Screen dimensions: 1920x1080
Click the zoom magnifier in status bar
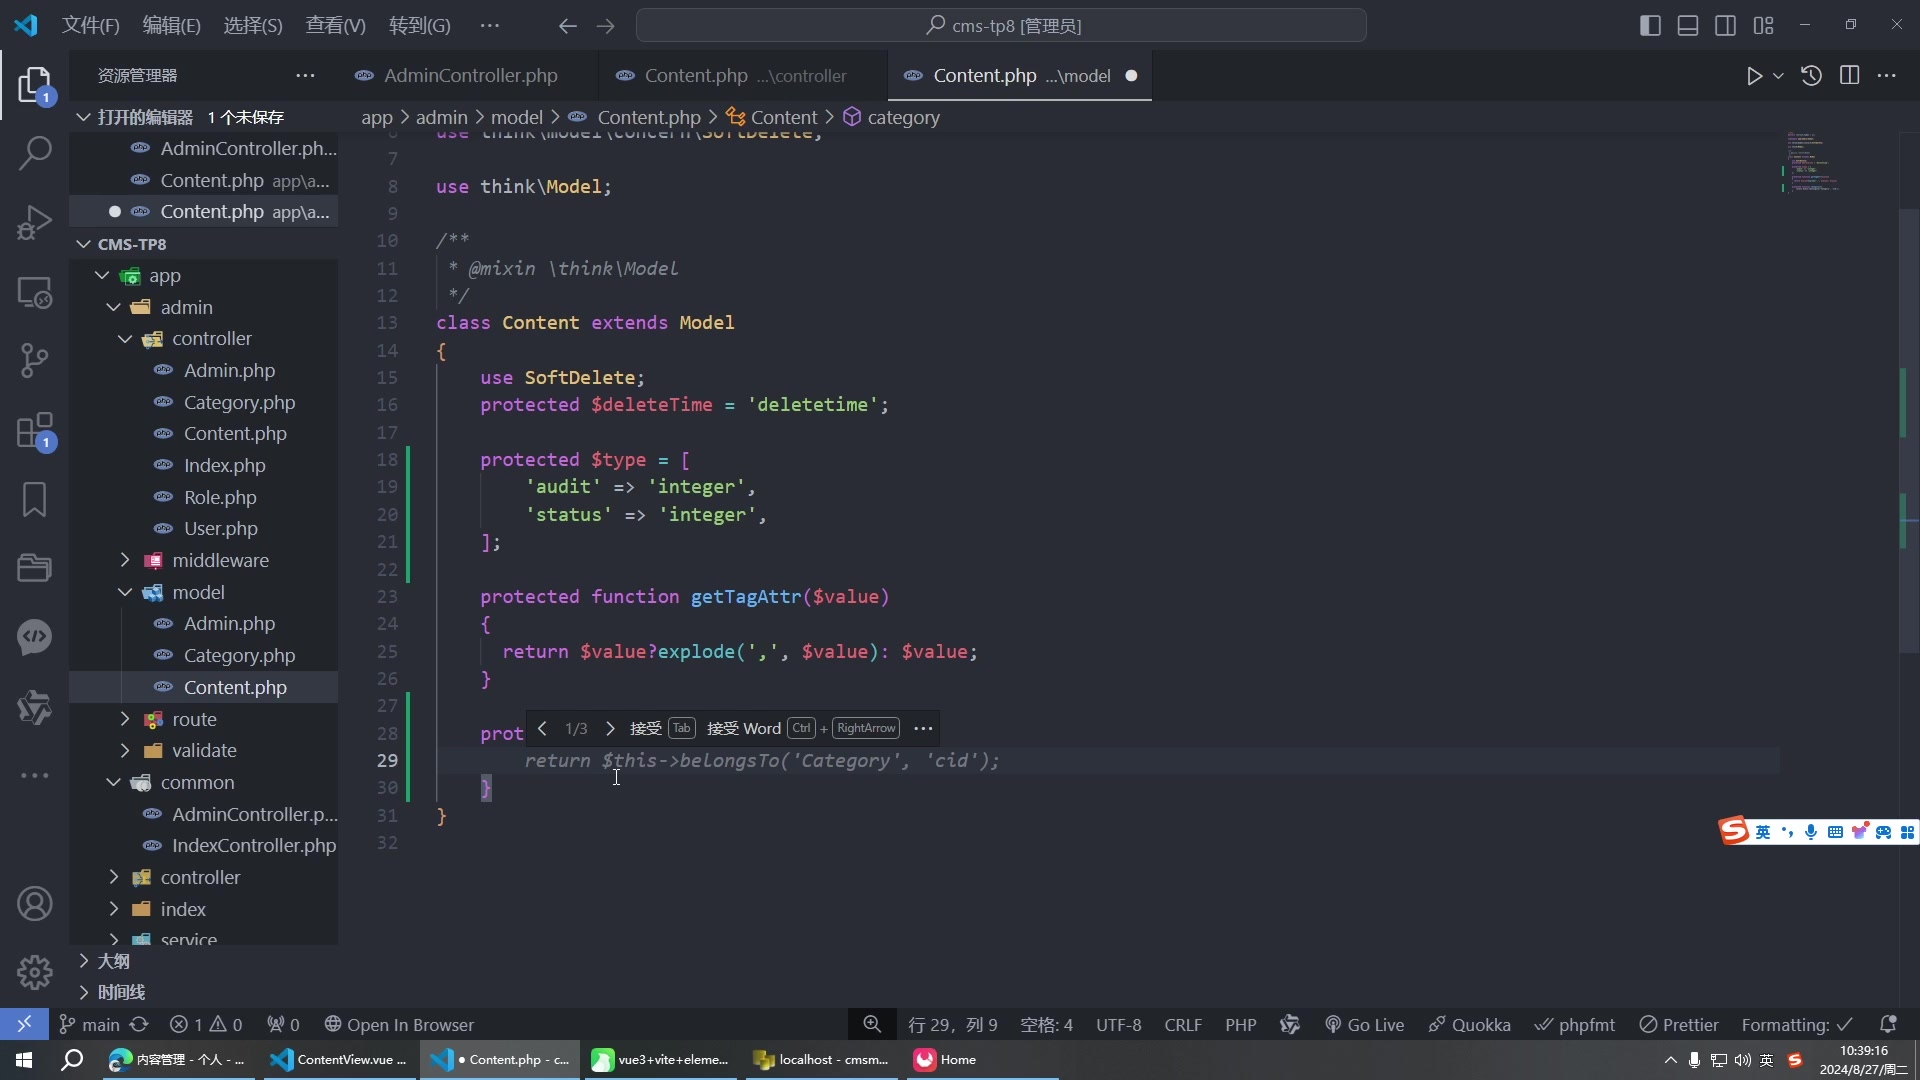click(x=872, y=1024)
